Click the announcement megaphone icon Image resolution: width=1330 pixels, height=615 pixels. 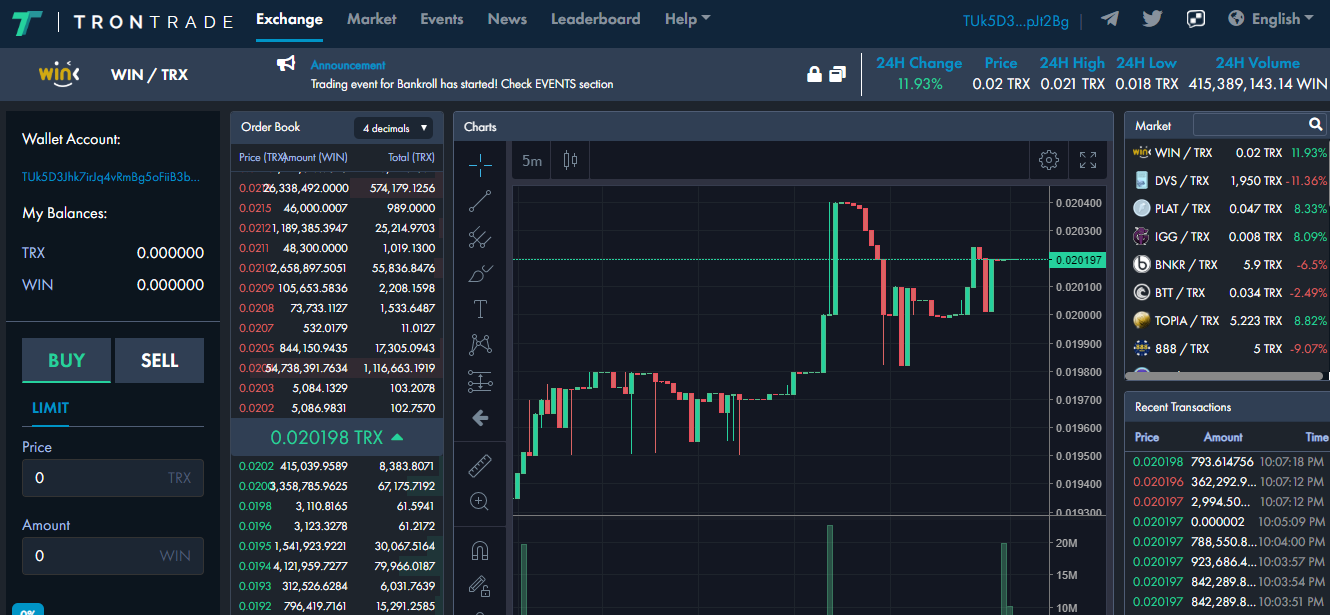point(286,64)
